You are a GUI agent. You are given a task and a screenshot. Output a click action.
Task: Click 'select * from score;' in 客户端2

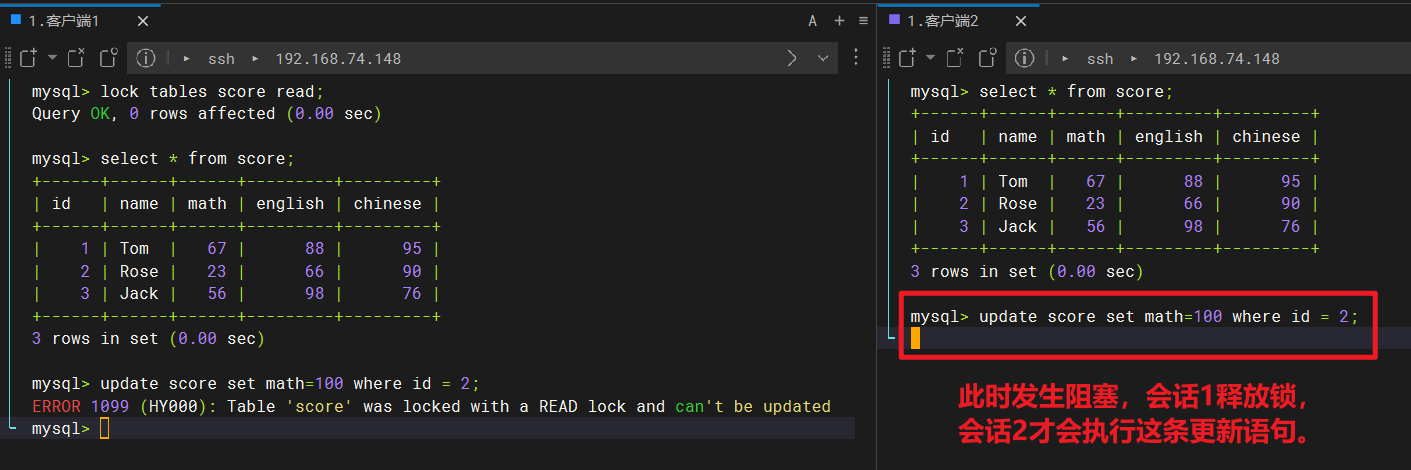[x=1076, y=92]
